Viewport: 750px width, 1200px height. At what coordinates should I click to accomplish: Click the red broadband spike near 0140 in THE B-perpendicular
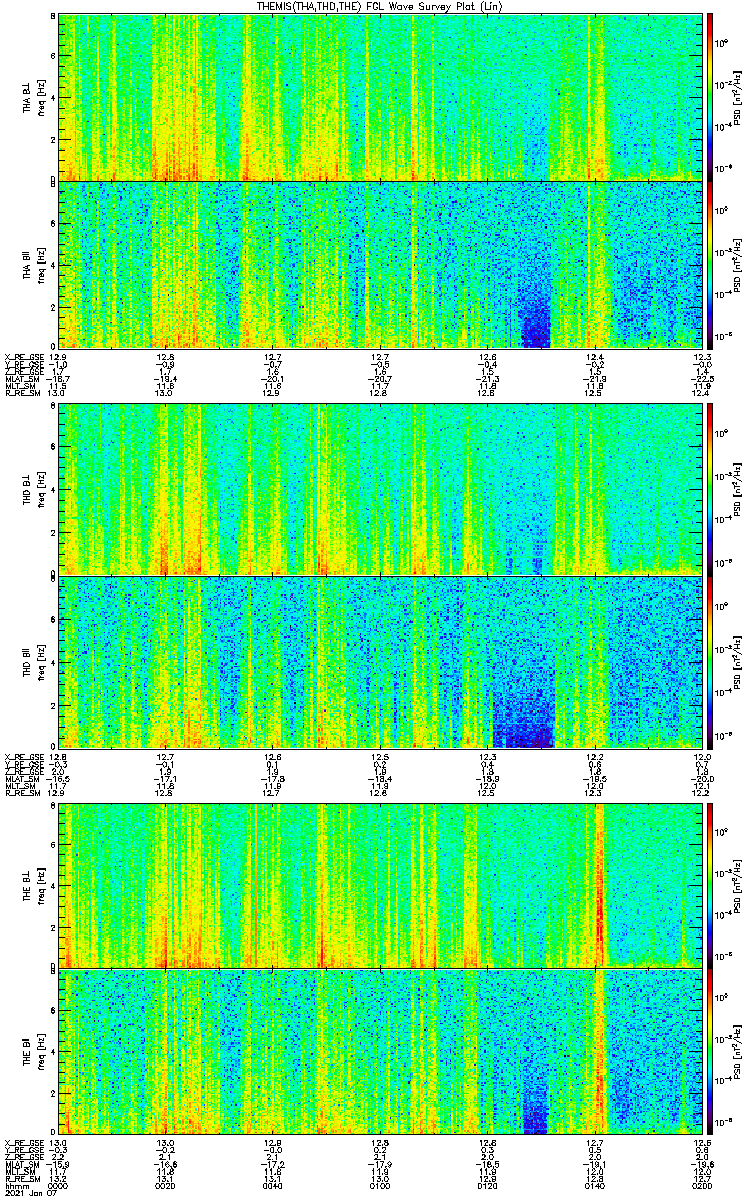click(599, 884)
